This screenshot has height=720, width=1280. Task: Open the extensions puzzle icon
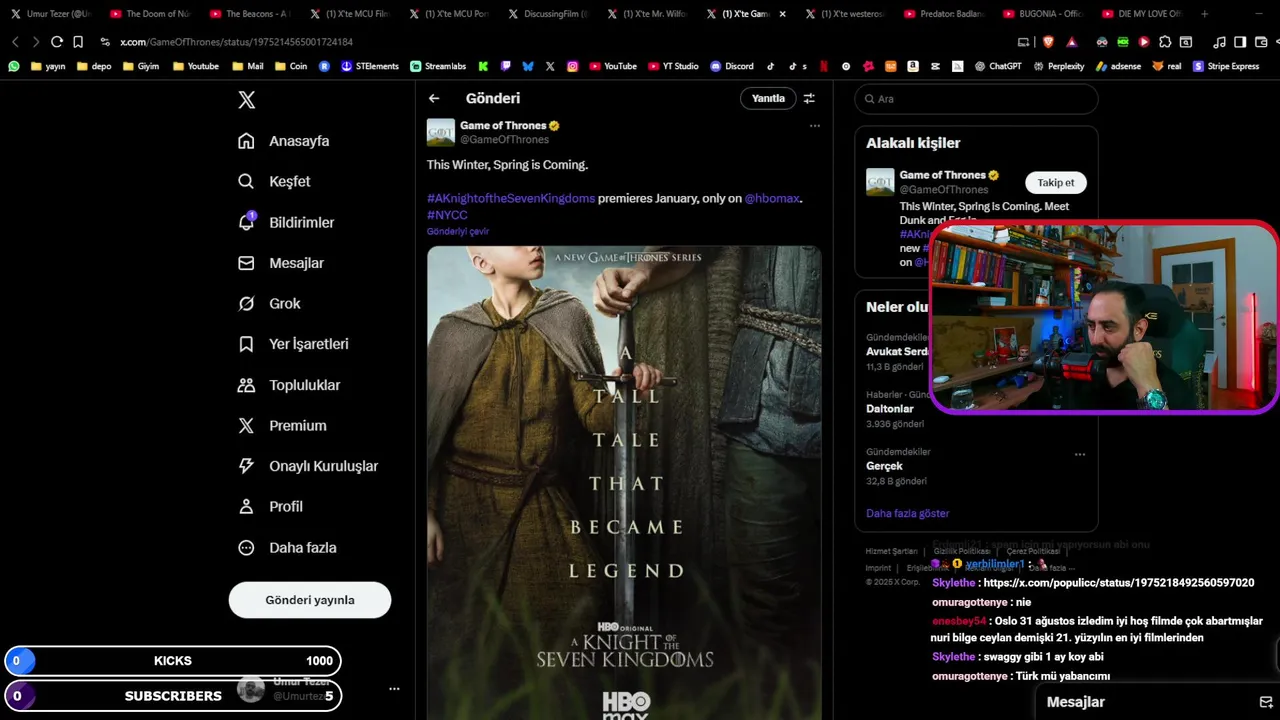(1165, 42)
